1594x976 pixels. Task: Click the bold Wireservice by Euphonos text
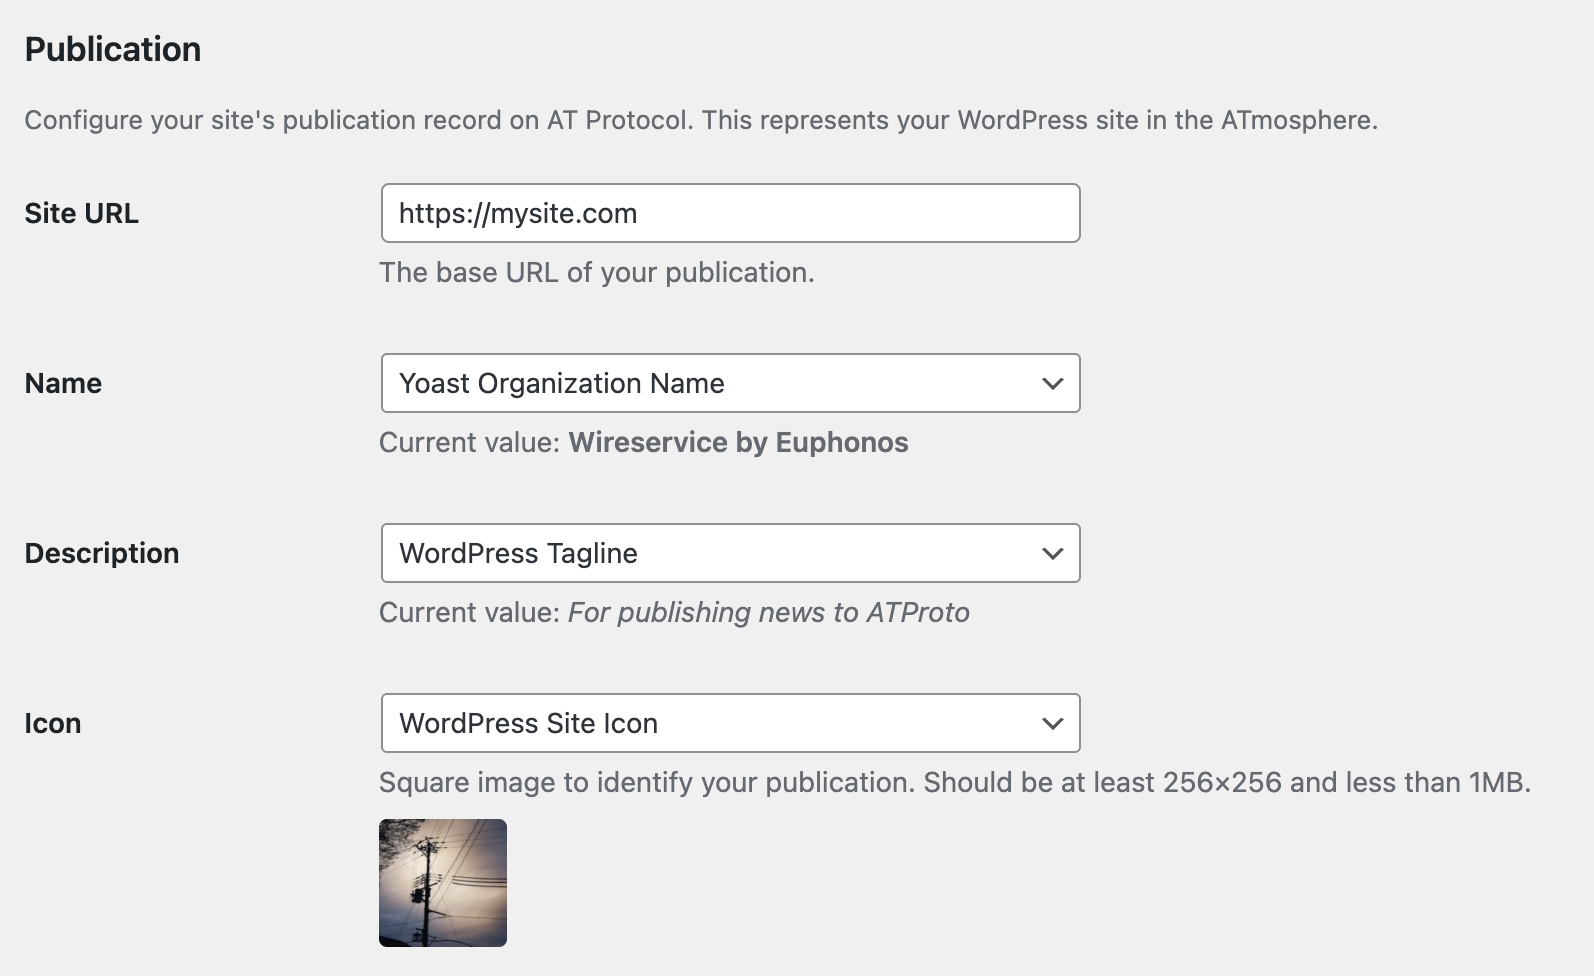click(x=738, y=442)
